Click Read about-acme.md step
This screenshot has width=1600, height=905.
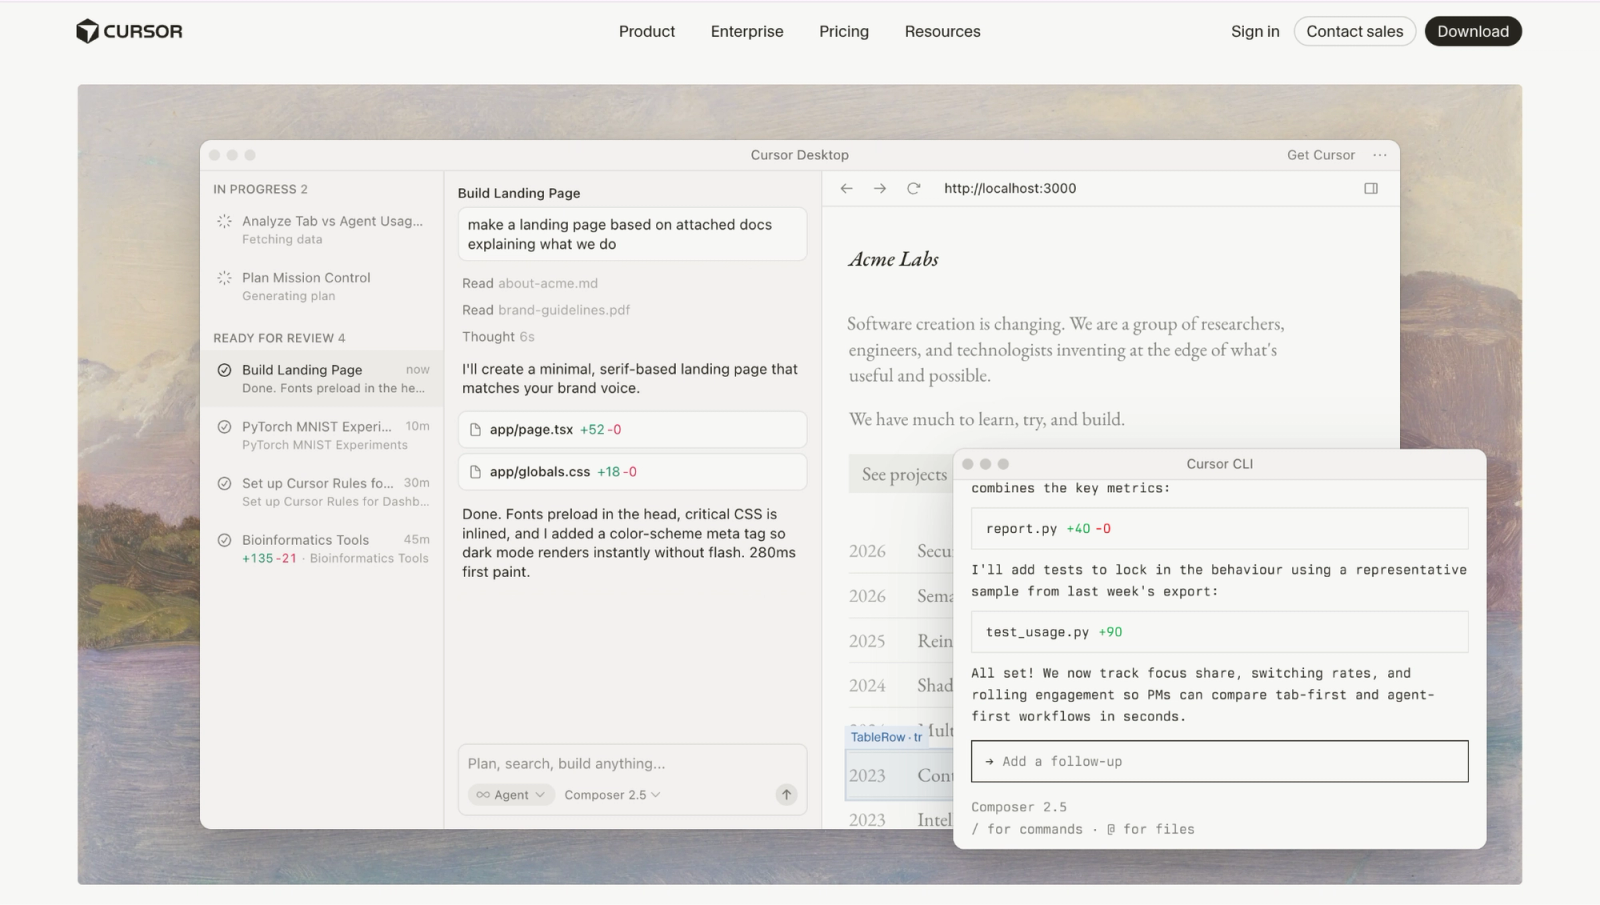(x=530, y=283)
